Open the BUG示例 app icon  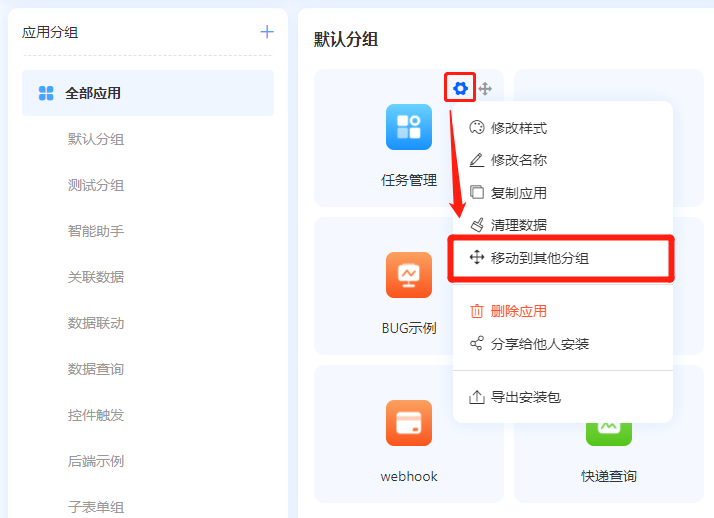click(409, 275)
